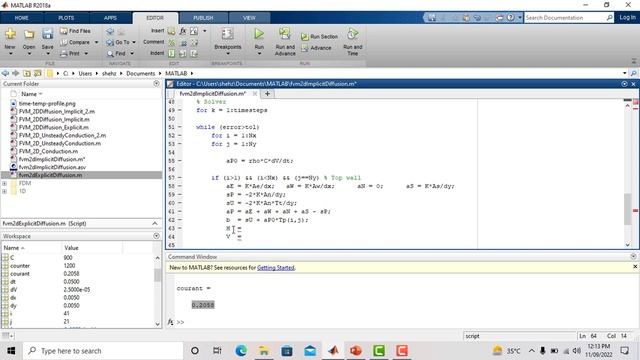Viewport: 640px width, 360px height.
Task: Click the New file icon
Action: click(10, 35)
